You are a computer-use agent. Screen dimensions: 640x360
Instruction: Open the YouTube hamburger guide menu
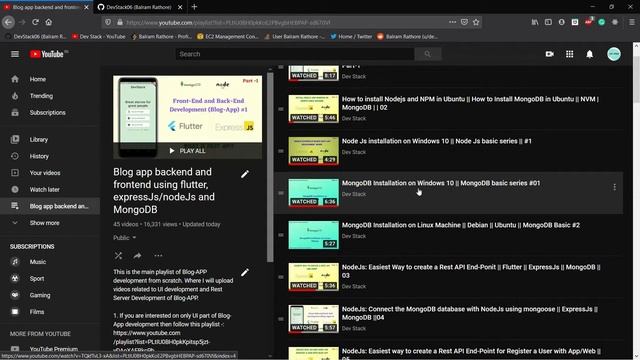[15, 54]
